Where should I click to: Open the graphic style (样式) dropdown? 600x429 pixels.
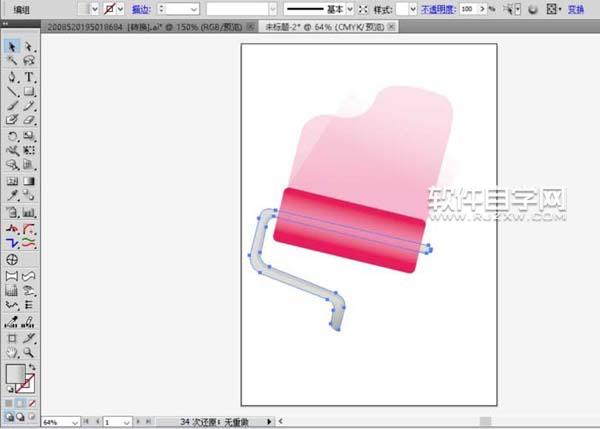click(412, 9)
